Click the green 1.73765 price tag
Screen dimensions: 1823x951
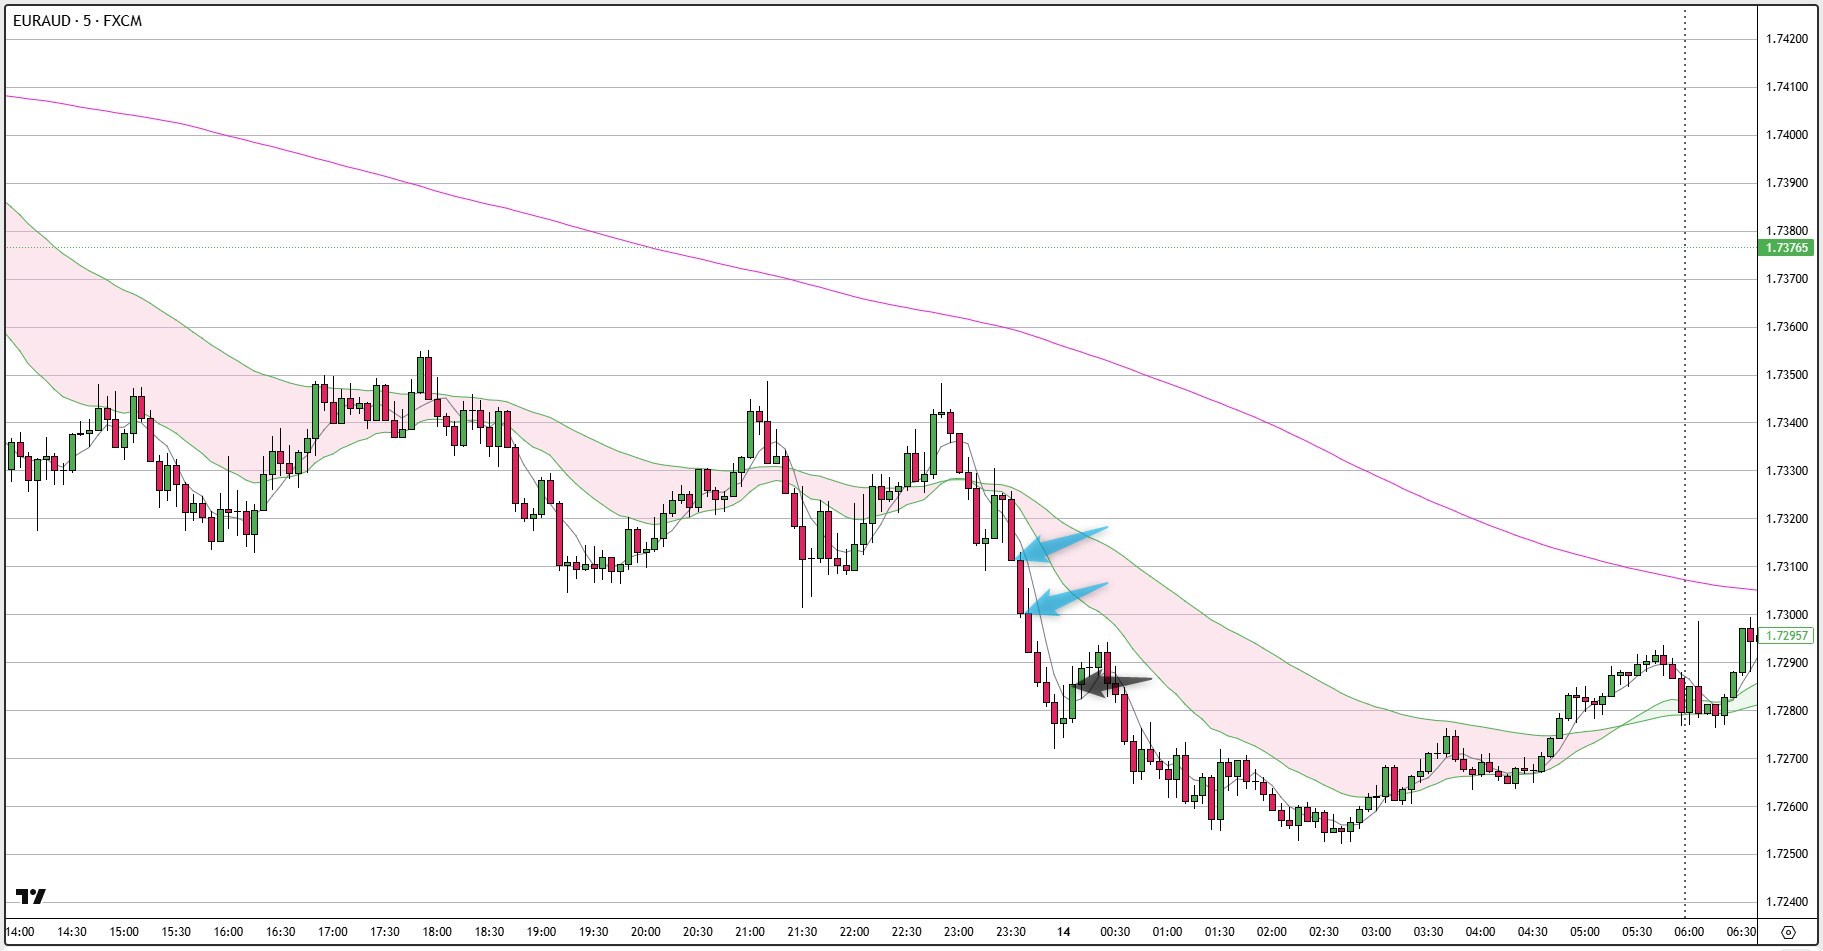tap(1785, 247)
